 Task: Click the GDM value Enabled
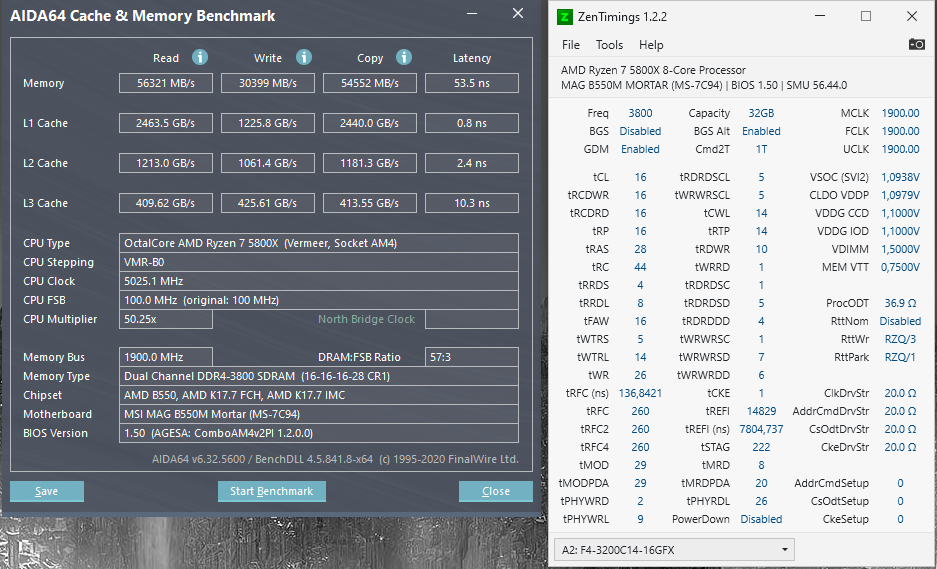(x=640, y=149)
